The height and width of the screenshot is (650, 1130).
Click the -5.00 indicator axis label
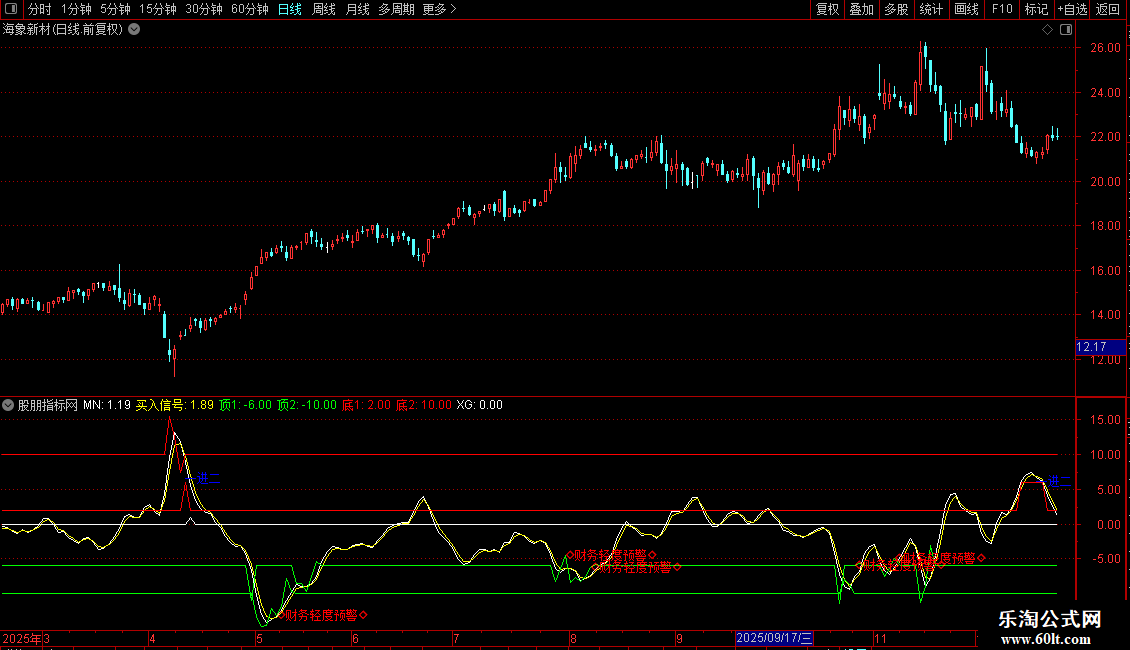click(x=1104, y=559)
